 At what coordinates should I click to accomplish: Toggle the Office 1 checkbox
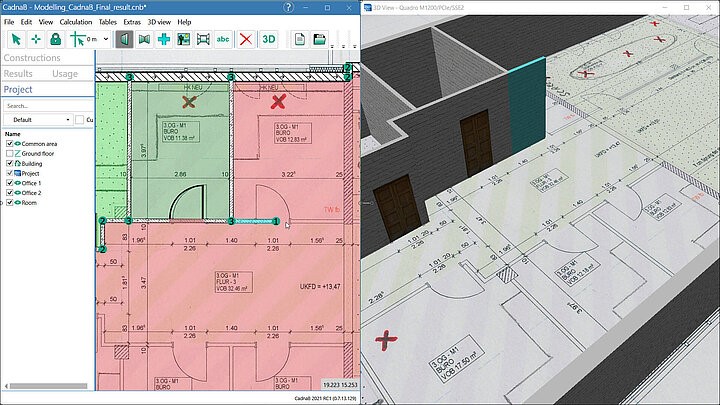(x=10, y=183)
